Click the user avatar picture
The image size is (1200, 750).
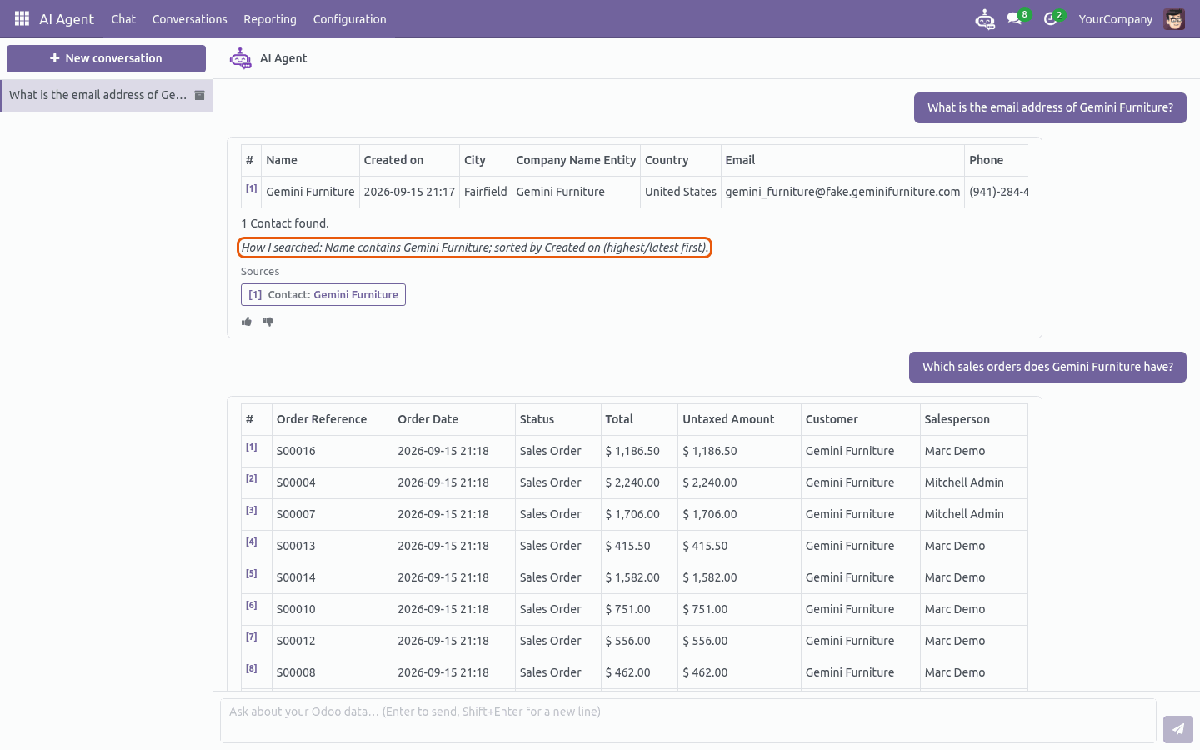1174,19
